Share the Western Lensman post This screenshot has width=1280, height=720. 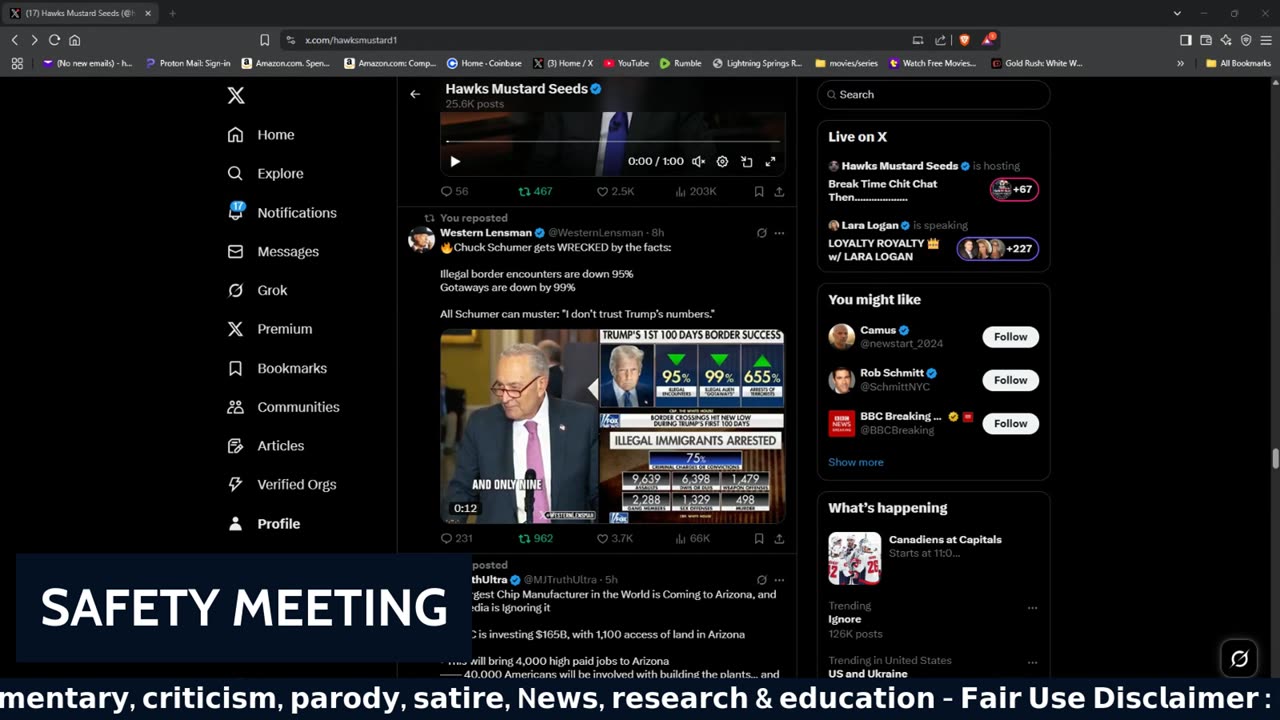(779, 538)
